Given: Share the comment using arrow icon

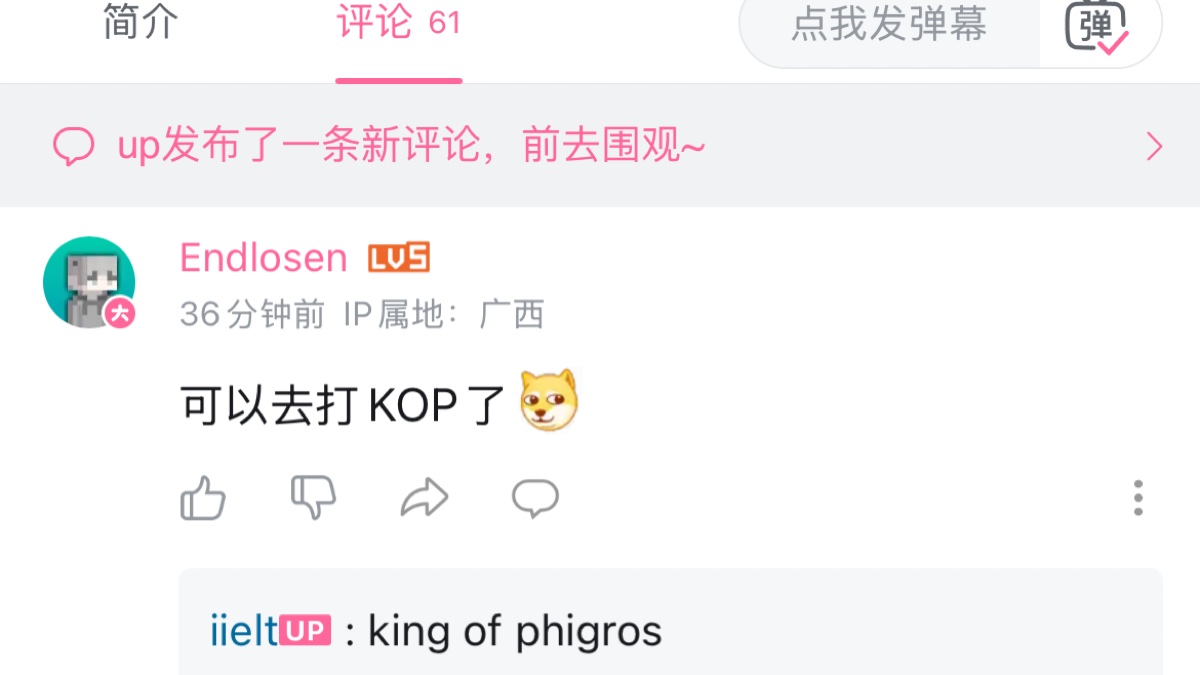Looking at the screenshot, I should coord(424,497).
